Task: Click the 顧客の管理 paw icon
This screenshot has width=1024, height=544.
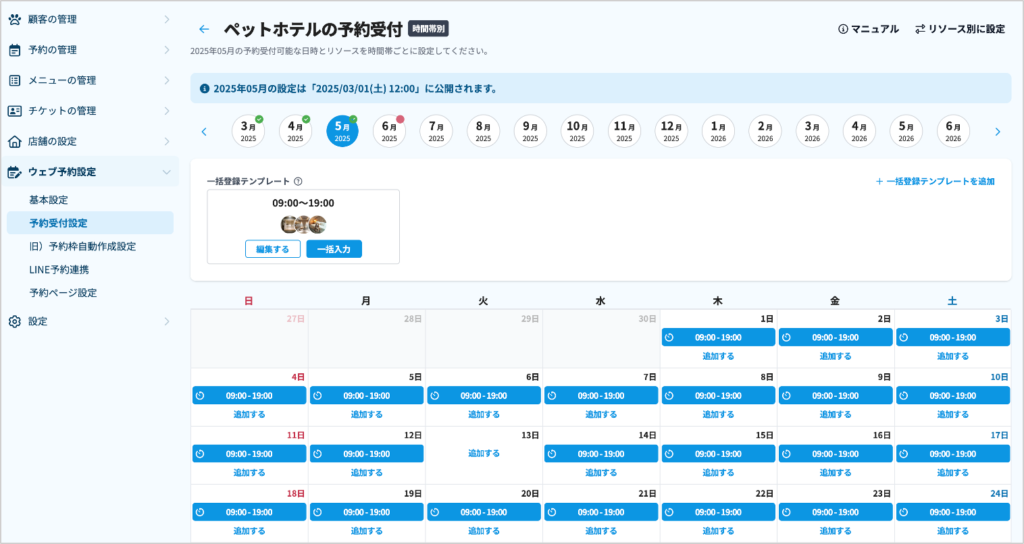Action: pos(14,19)
